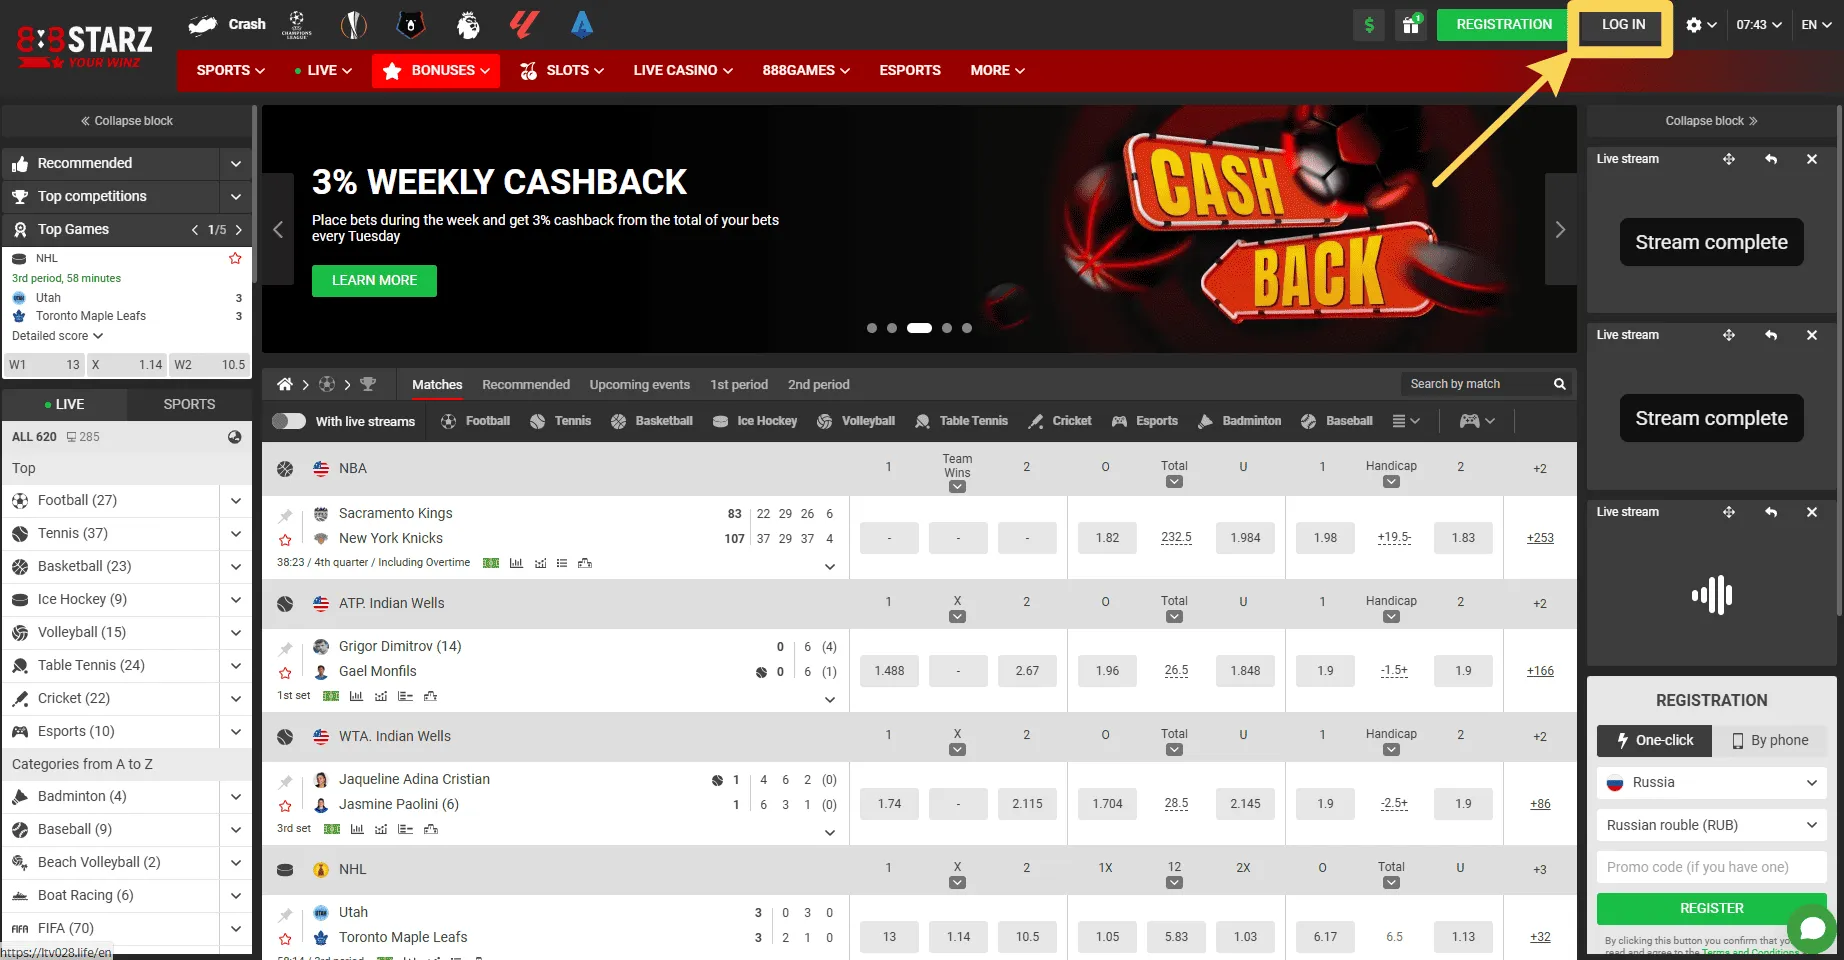This screenshot has height=960, width=1844.
Task: Open the Russian Premier League bear icon
Action: (x=410, y=25)
